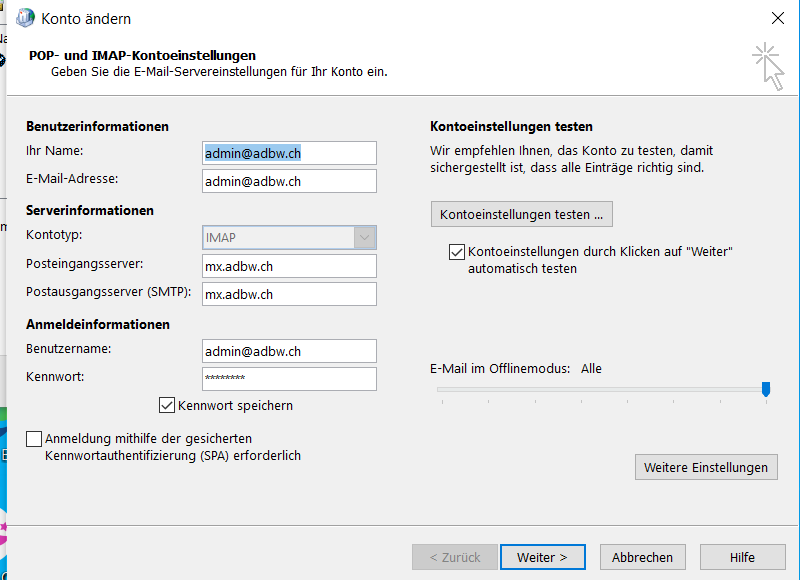
Task: Open the Kontotyp IMAP dropdown arrow
Action: click(x=364, y=238)
